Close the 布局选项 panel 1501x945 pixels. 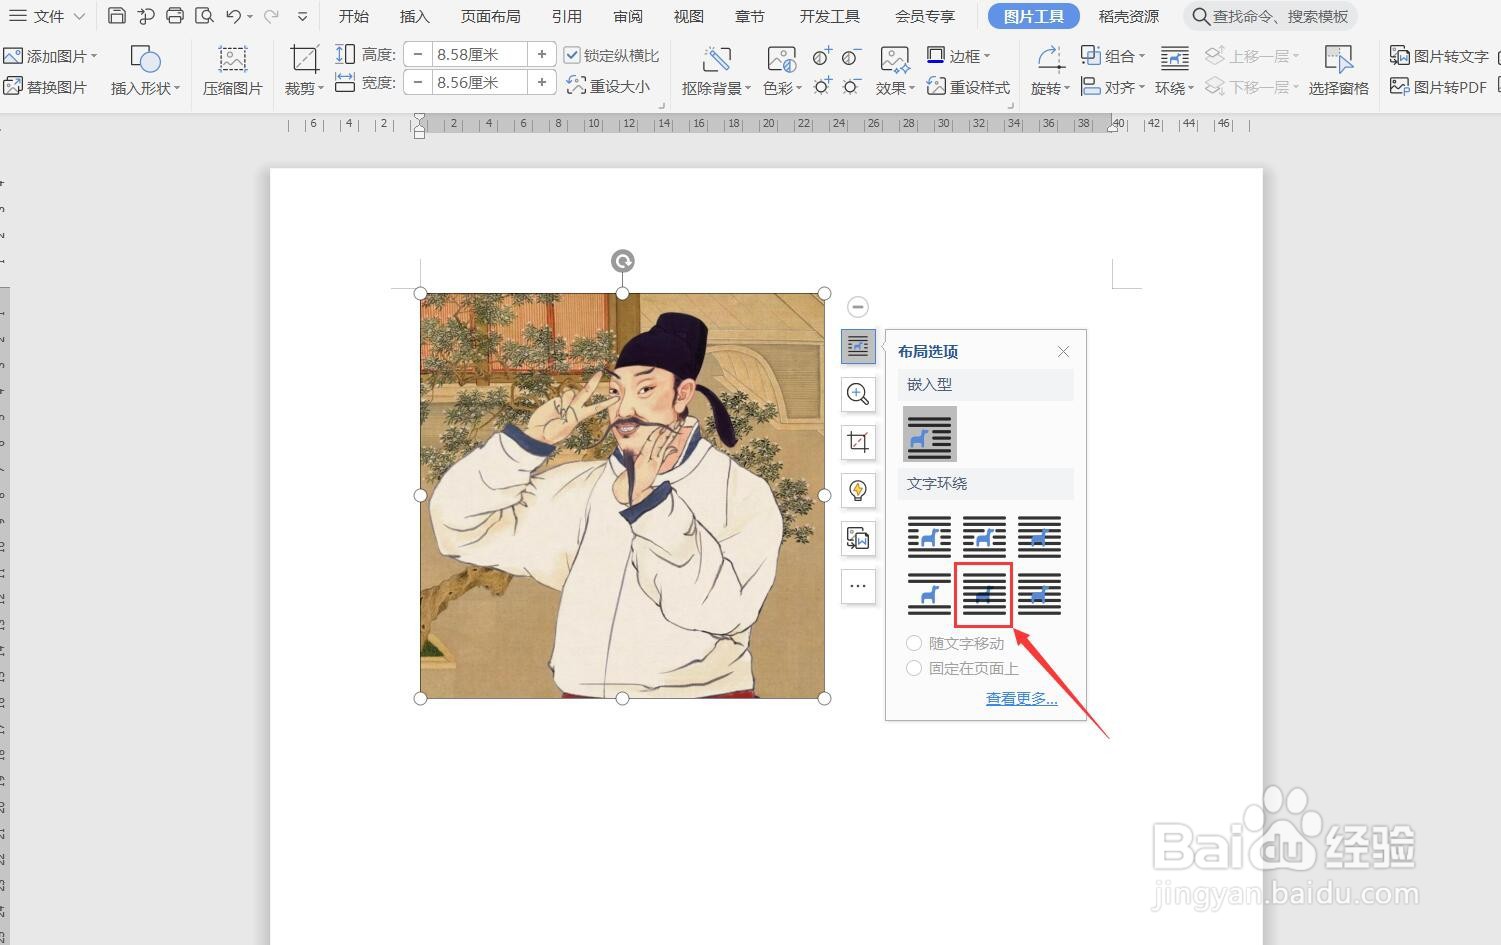[x=1063, y=351]
